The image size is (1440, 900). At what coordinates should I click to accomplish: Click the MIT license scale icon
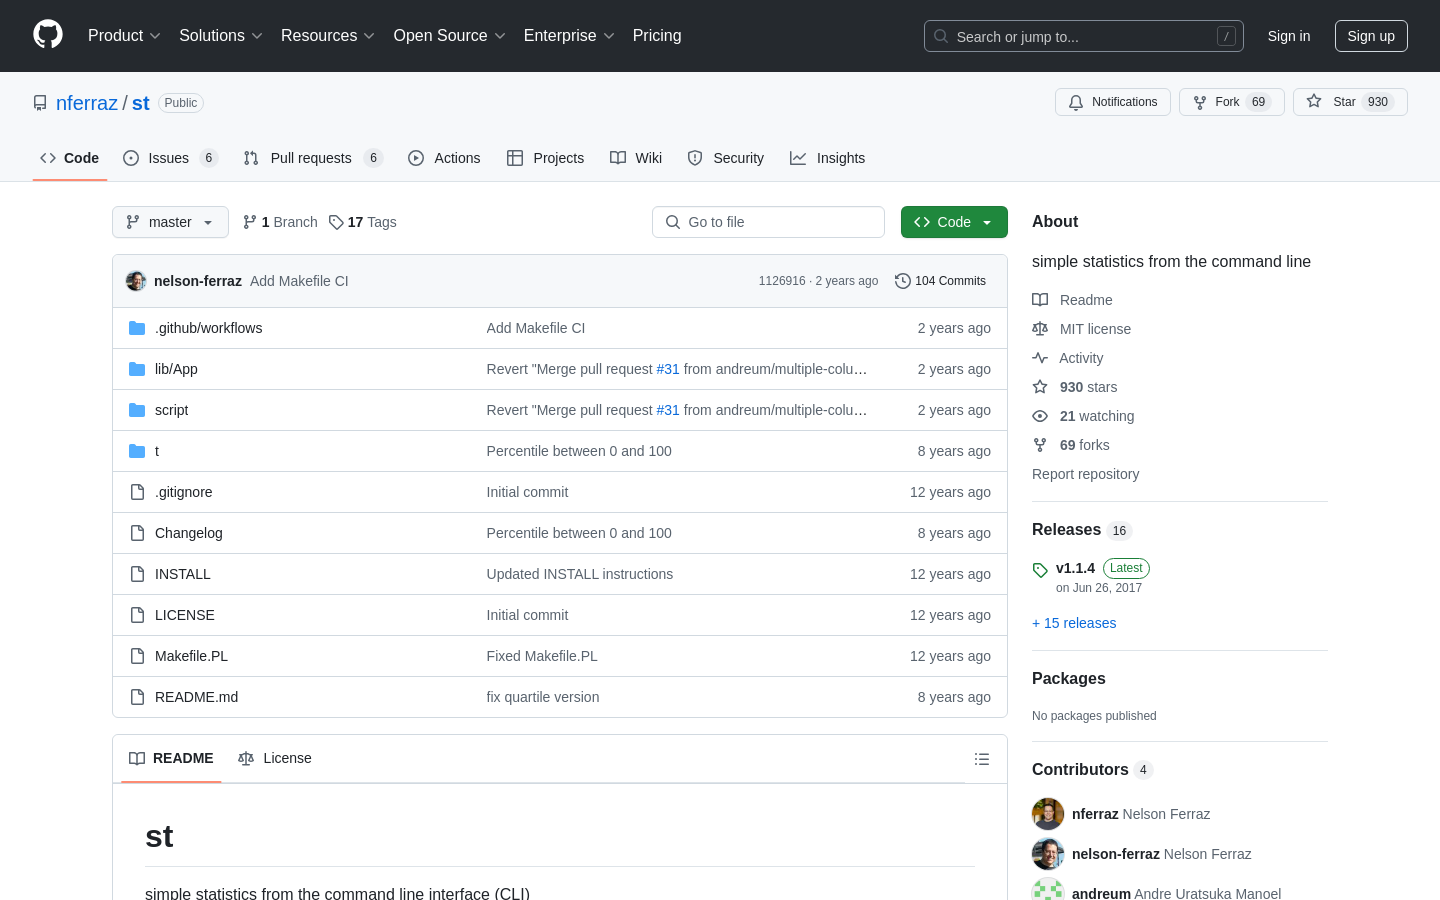(x=1040, y=329)
